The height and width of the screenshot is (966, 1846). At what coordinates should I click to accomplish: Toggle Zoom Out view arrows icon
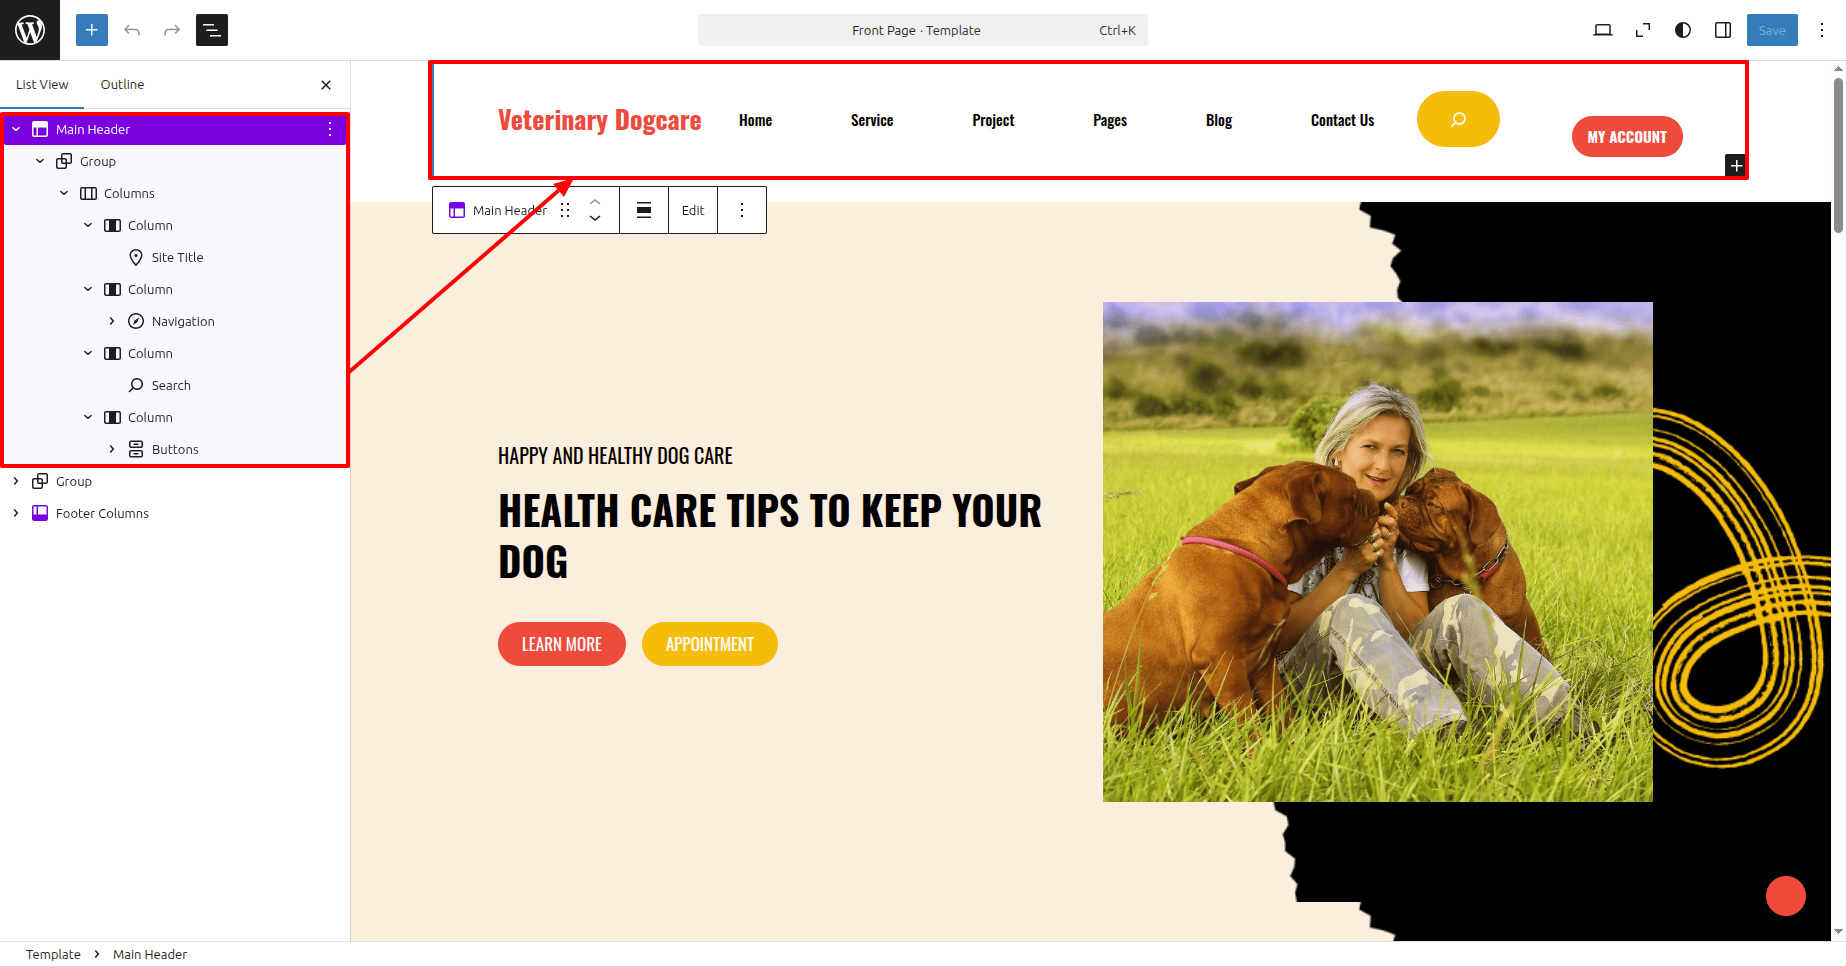pos(1643,30)
